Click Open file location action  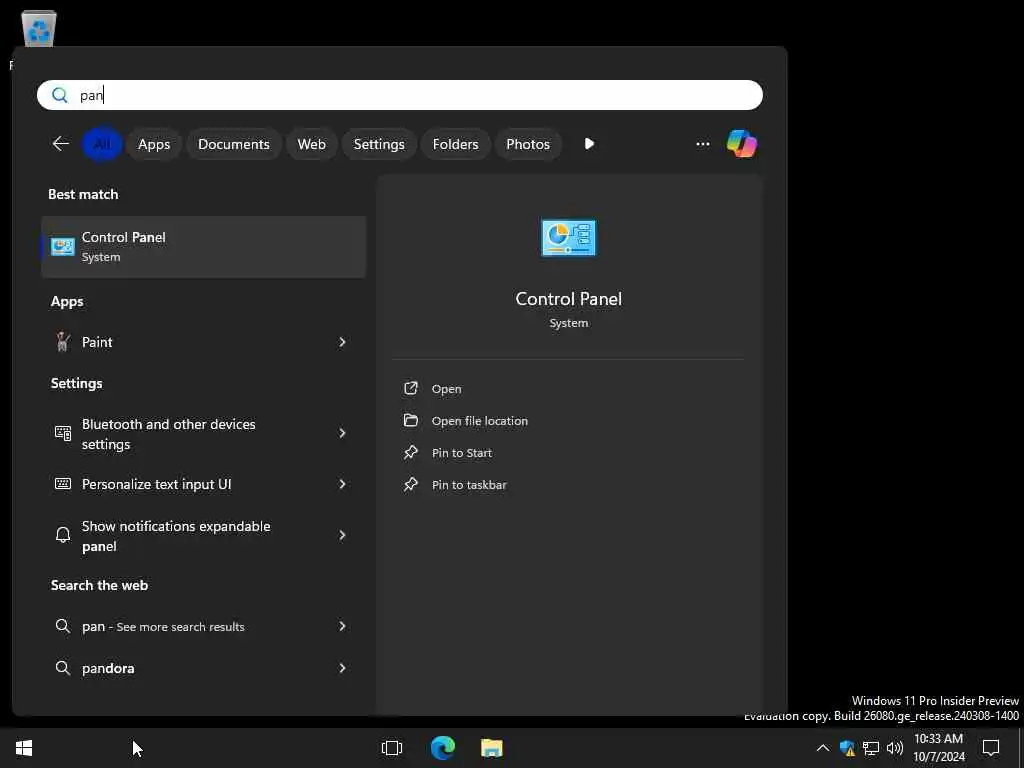(479, 421)
